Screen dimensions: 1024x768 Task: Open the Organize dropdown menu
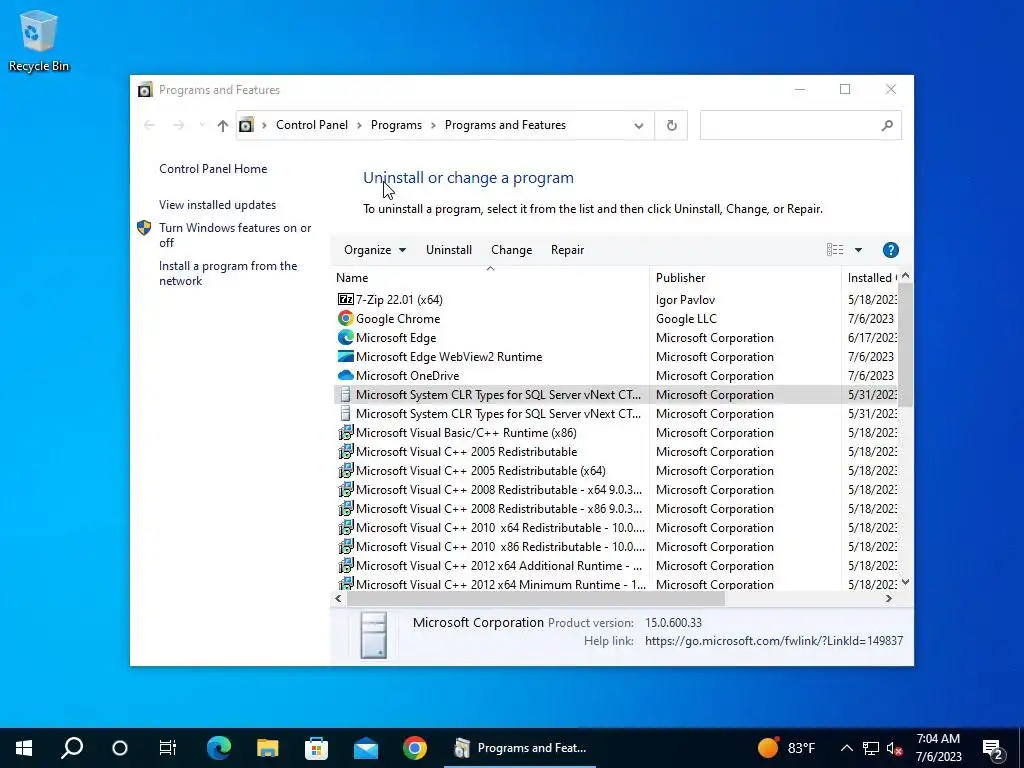(375, 249)
